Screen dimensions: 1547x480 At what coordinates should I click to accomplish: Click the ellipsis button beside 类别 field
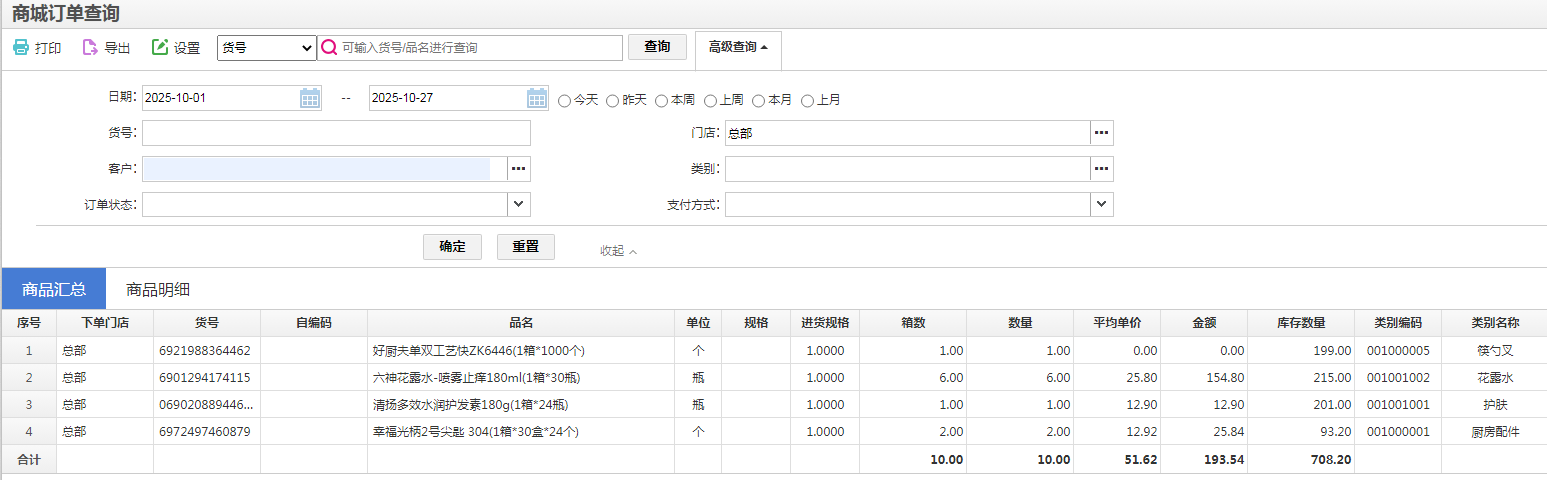[1101, 169]
